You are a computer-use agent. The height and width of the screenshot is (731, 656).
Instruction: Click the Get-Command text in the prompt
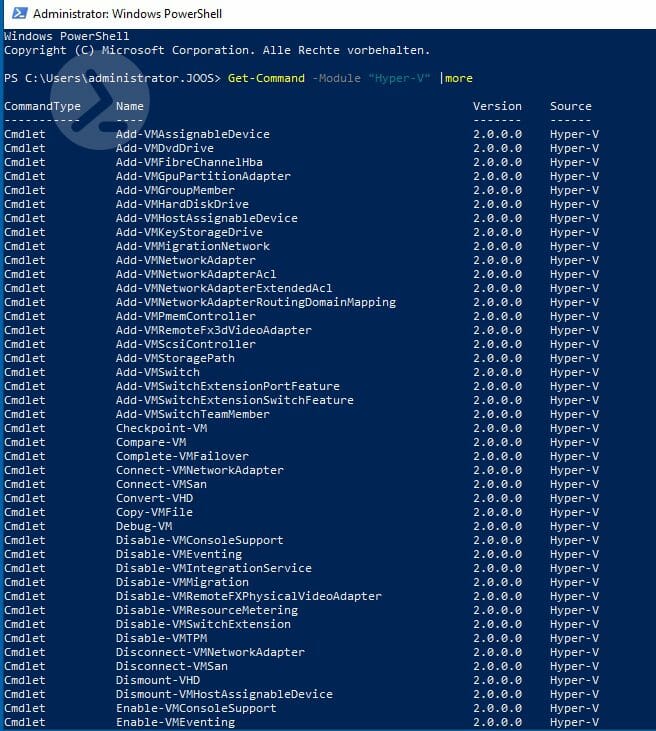click(x=266, y=78)
